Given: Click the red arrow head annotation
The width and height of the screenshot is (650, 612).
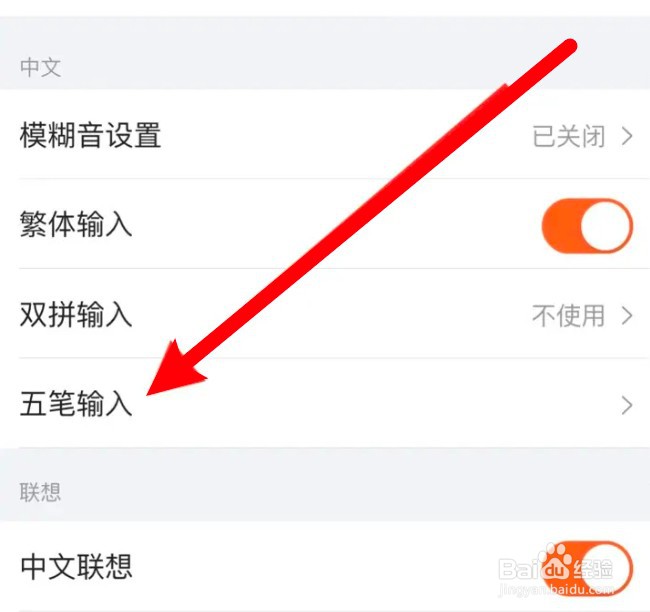Looking at the screenshot, I should [x=175, y=370].
